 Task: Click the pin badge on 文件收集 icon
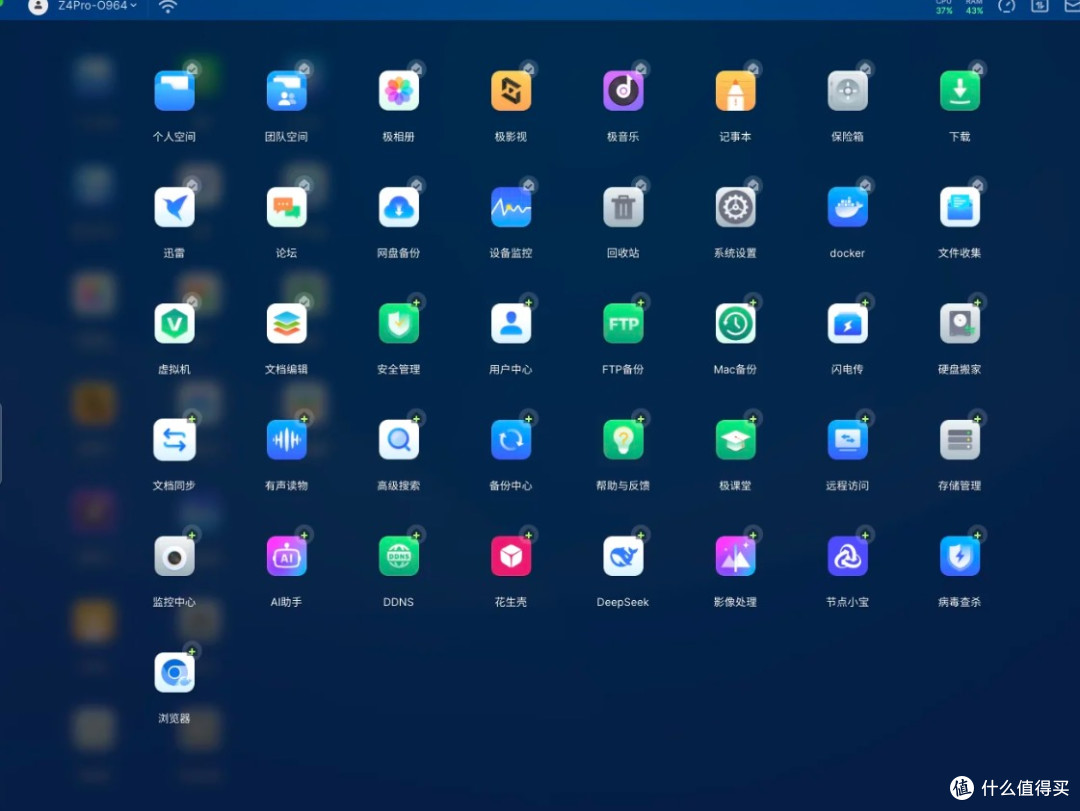tap(977, 185)
